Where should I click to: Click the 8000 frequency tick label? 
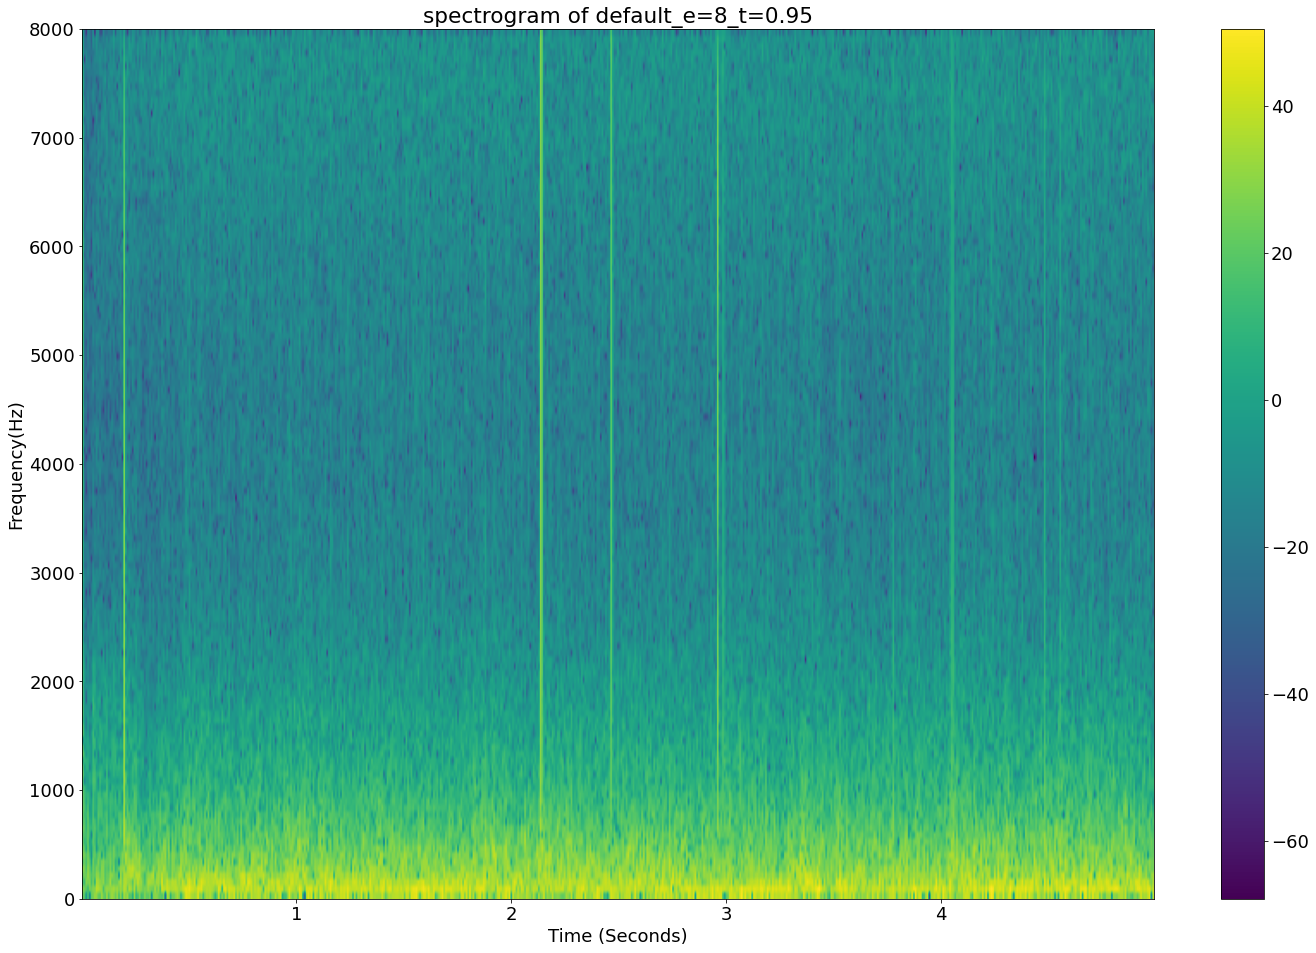tap(54, 30)
